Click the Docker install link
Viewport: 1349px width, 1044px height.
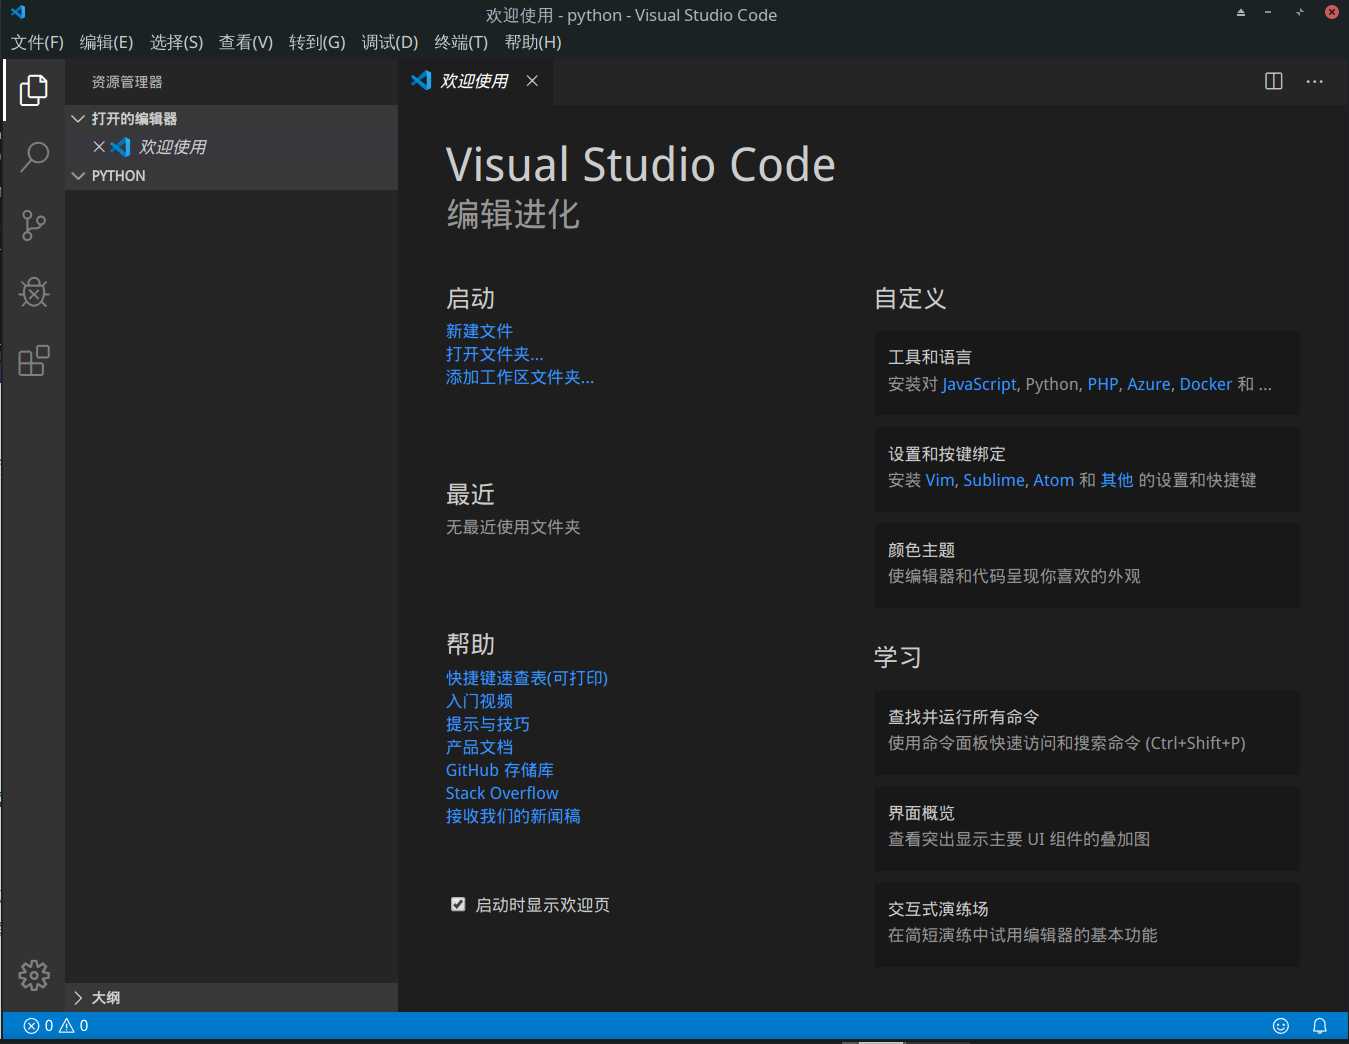1206,384
